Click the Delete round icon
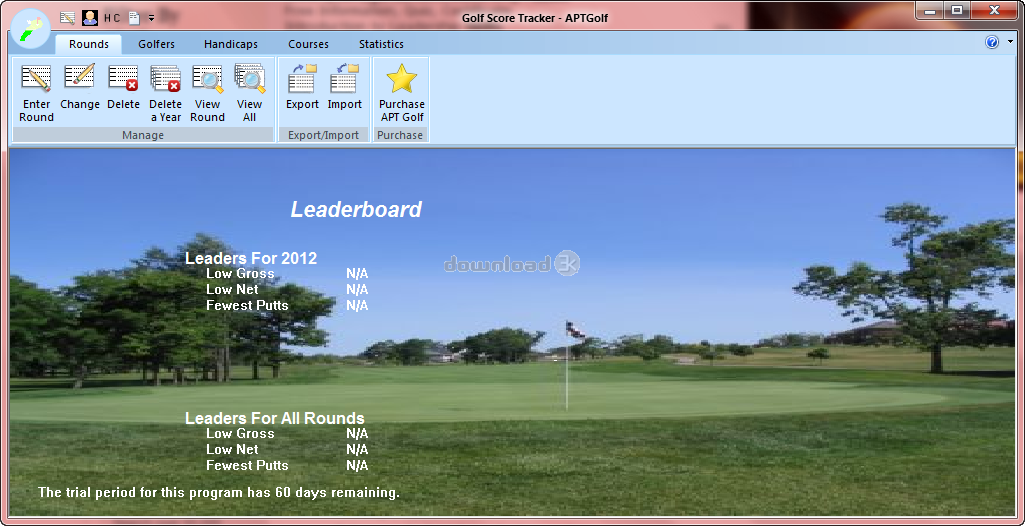1025x526 pixels. click(123, 80)
